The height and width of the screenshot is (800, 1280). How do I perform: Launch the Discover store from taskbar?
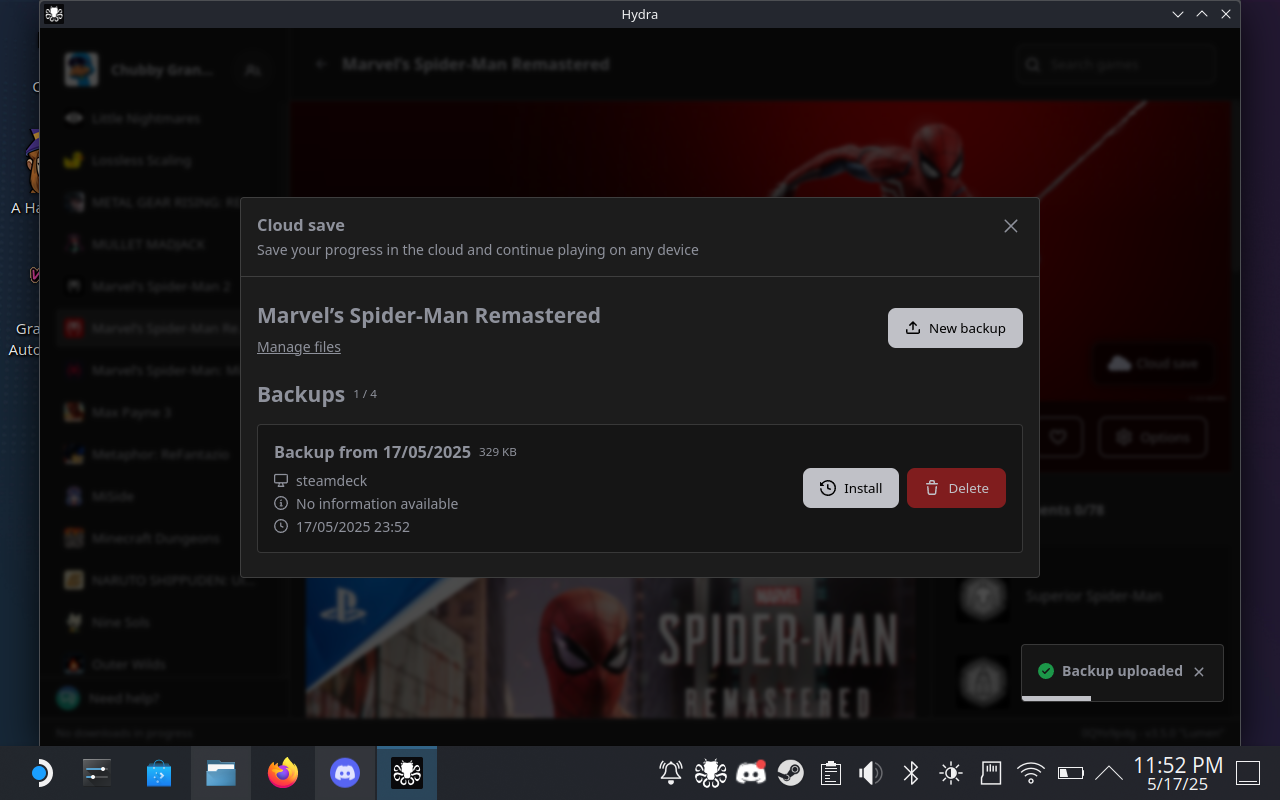159,773
